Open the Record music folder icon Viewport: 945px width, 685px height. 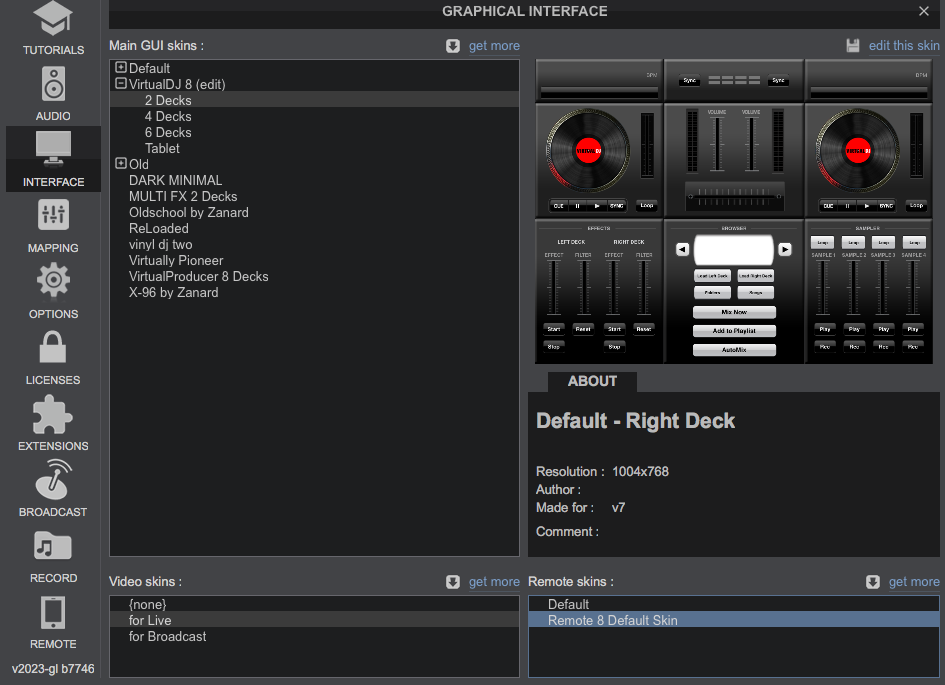coord(53,546)
